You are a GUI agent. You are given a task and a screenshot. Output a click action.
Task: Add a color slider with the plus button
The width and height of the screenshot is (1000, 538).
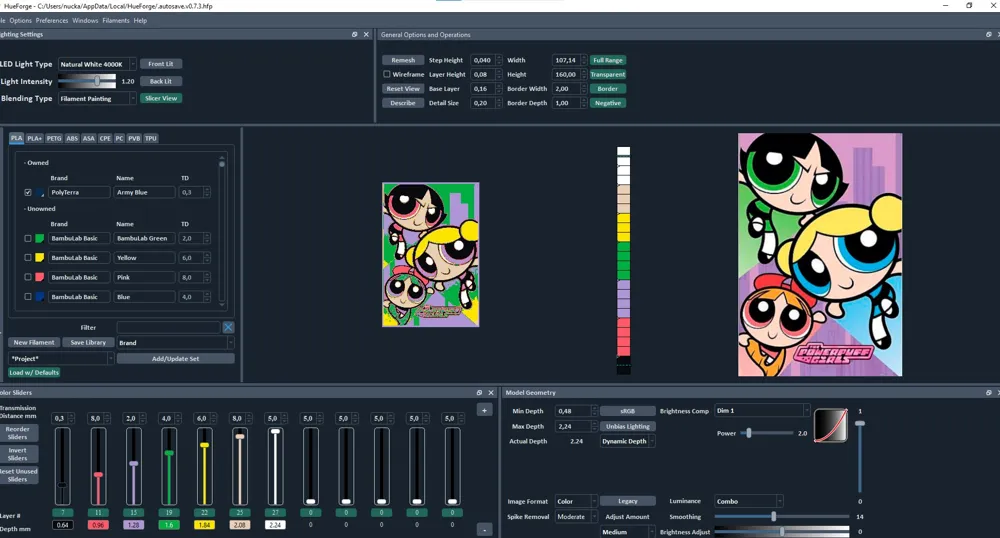point(484,411)
